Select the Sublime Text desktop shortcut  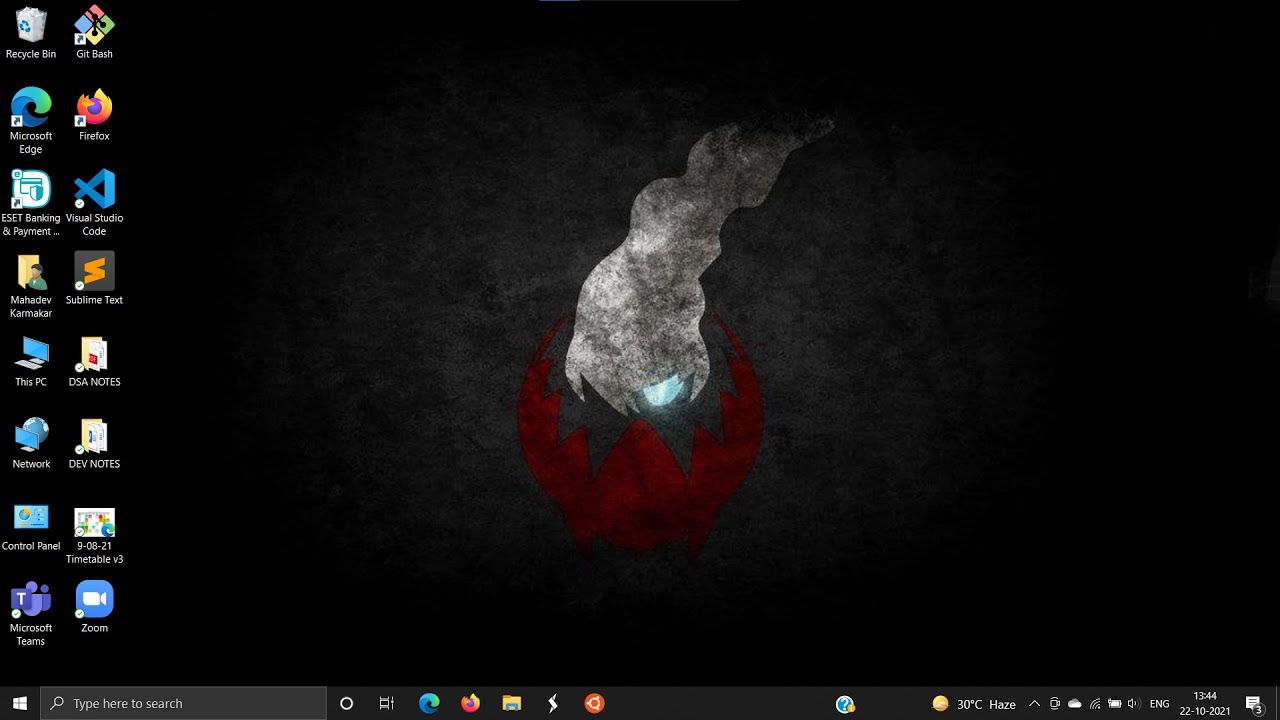tap(94, 279)
